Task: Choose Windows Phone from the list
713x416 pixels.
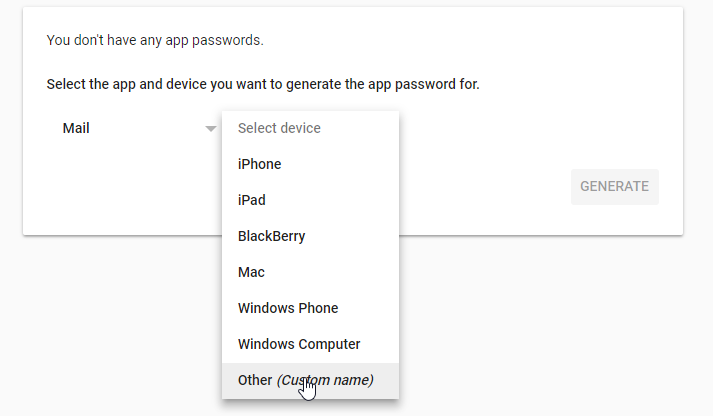Action: [288, 308]
